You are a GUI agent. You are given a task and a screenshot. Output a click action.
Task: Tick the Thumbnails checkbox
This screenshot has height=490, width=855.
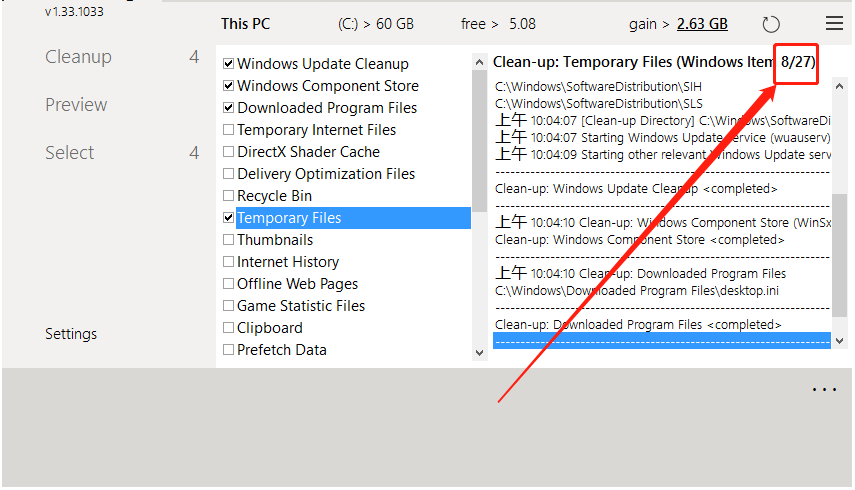pos(229,240)
